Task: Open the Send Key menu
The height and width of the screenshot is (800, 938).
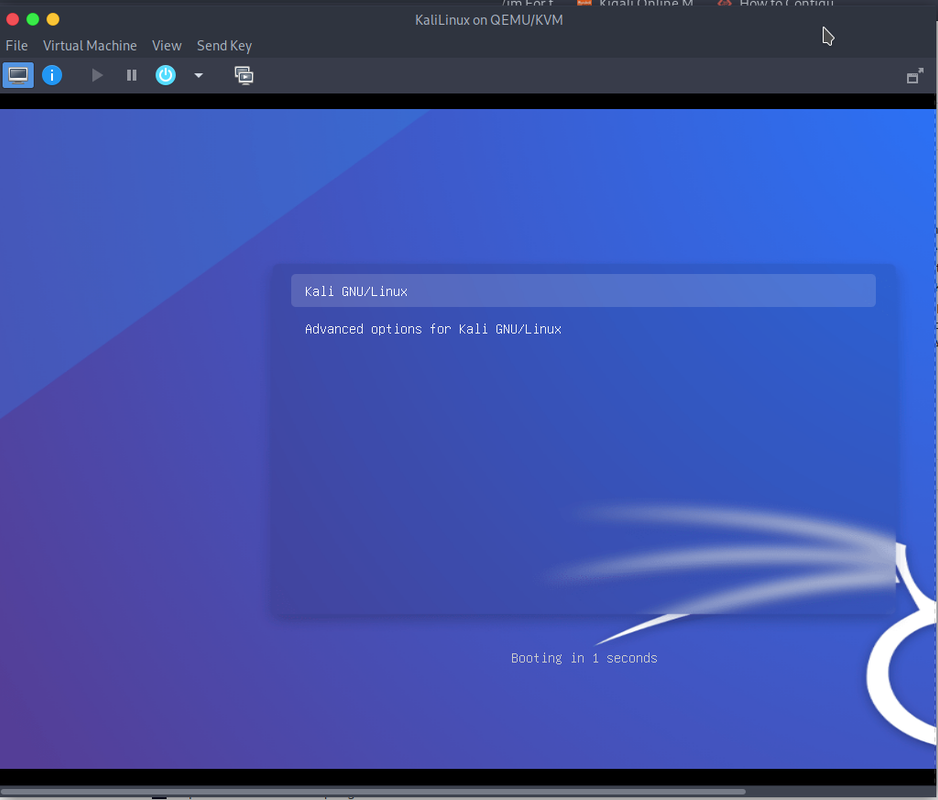Action: pyautogui.click(x=224, y=45)
